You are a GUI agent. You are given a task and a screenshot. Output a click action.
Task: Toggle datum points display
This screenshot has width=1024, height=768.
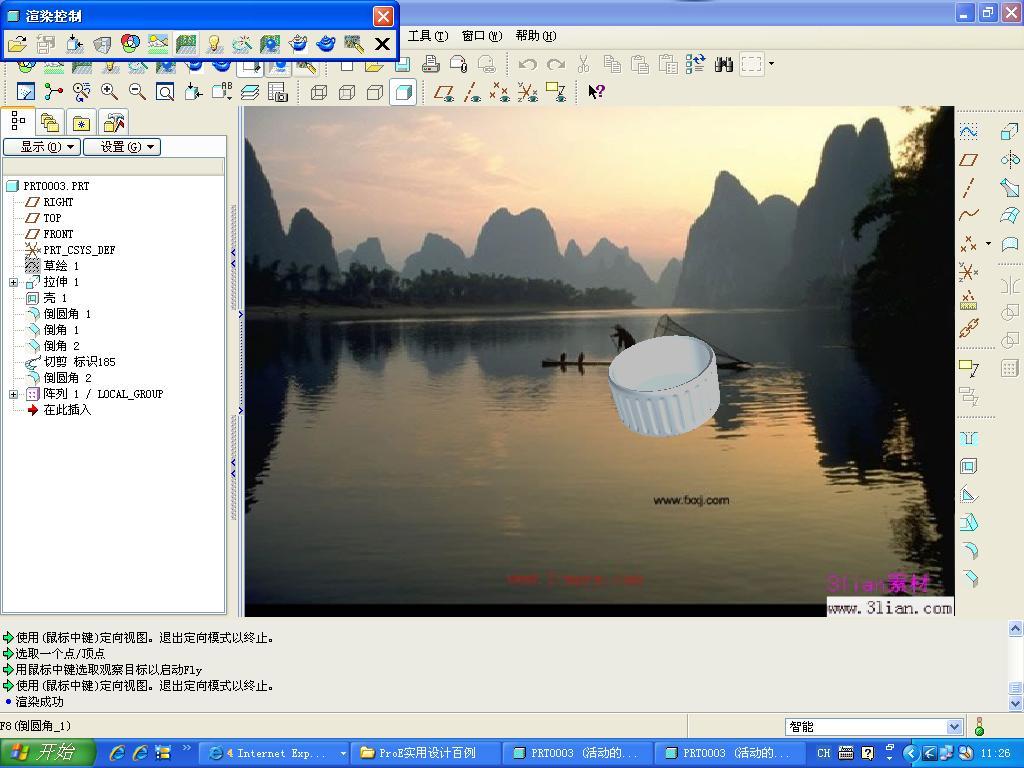[x=500, y=92]
